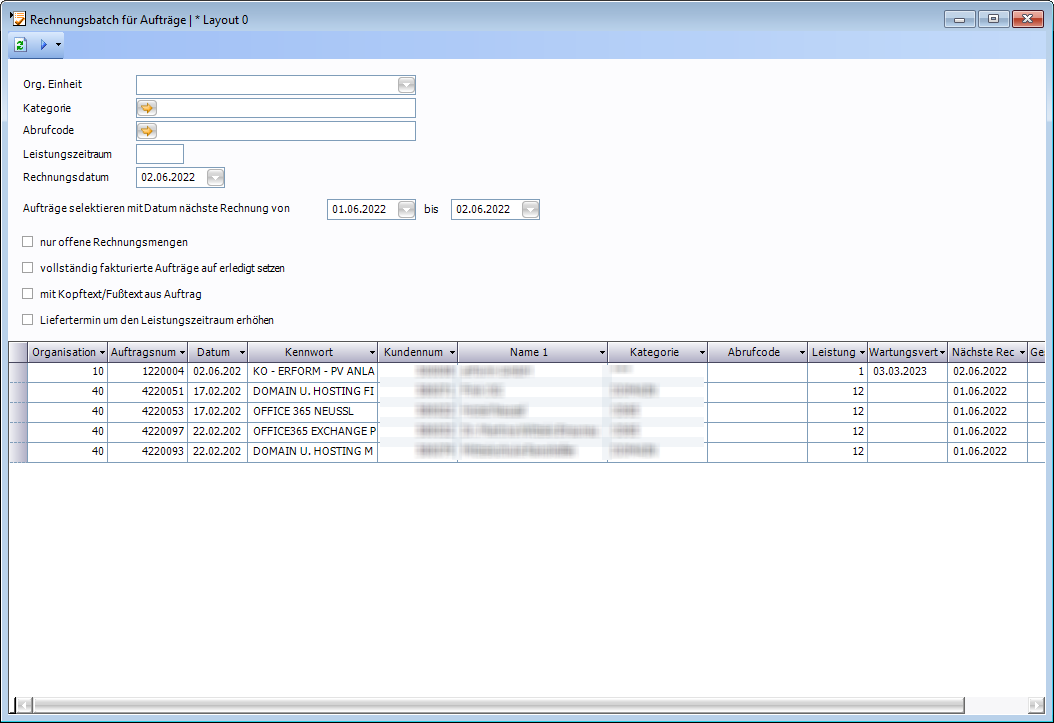The image size is (1054, 723).
Task: Expand the Org. Einheit dropdown
Action: 406,85
